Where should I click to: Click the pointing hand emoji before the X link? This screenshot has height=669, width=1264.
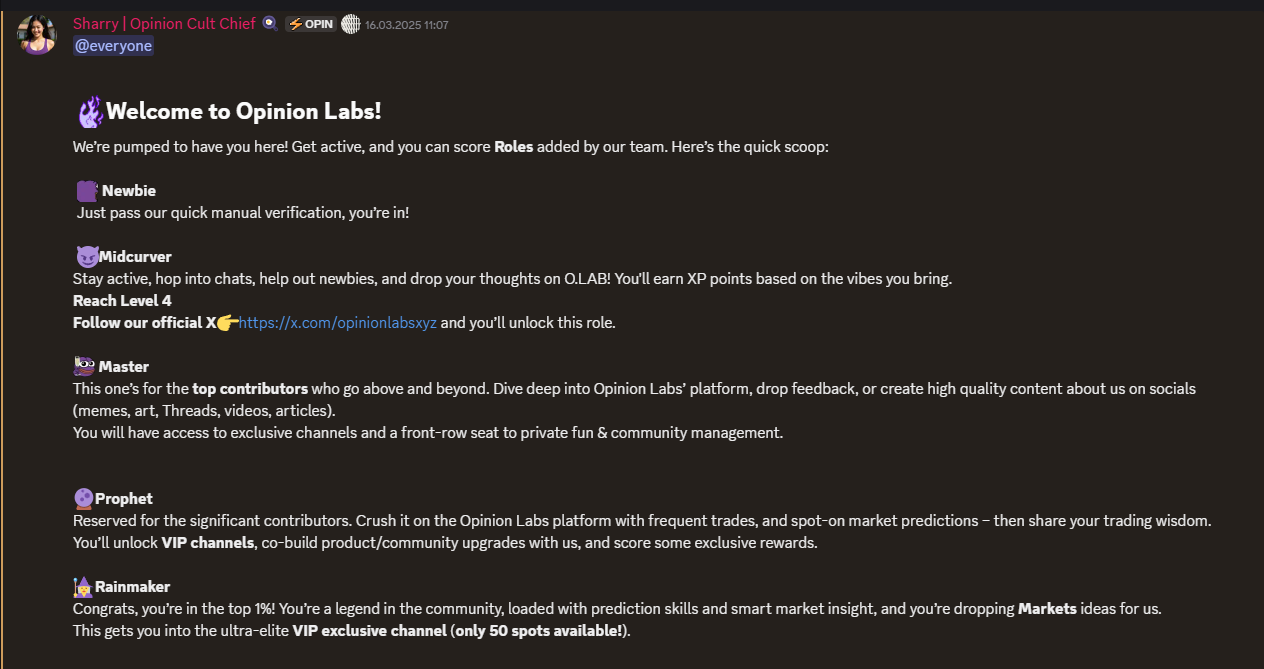[x=227, y=322]
